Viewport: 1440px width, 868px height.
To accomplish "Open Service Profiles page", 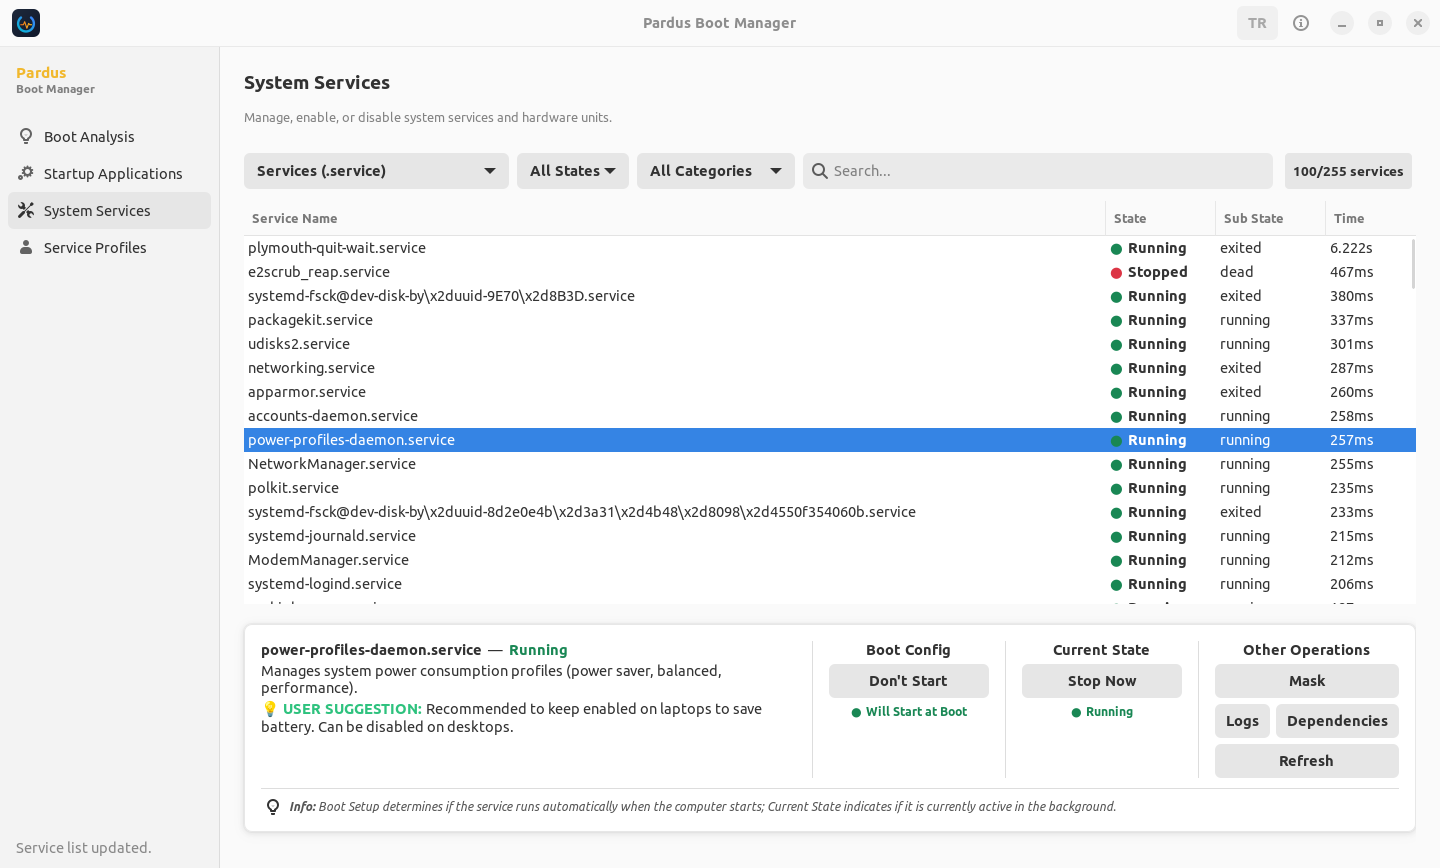I will pyautogui.click(x=110, y=248).
